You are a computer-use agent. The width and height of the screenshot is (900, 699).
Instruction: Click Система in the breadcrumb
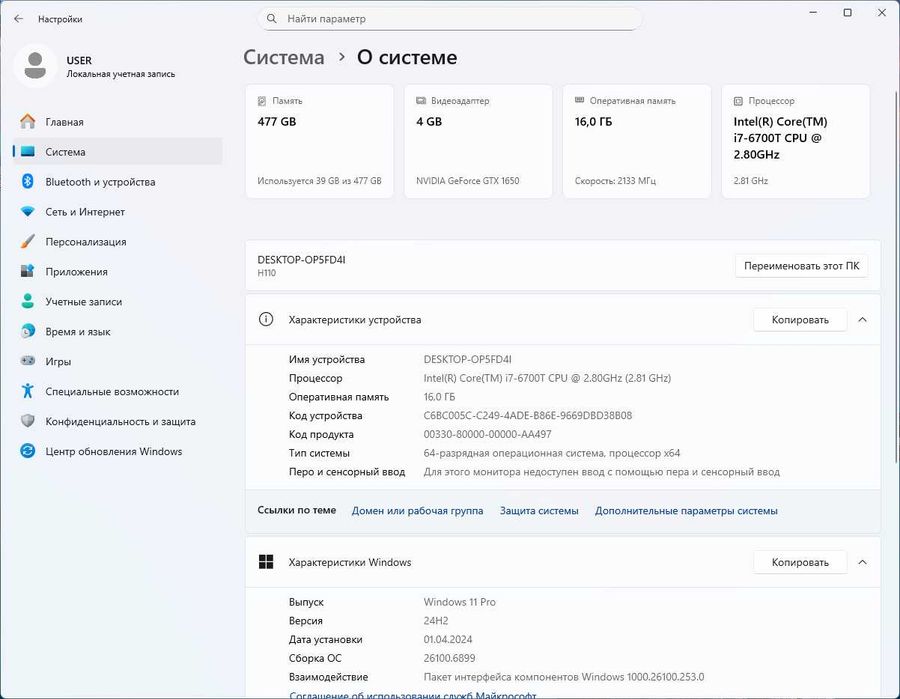(284, 57)
